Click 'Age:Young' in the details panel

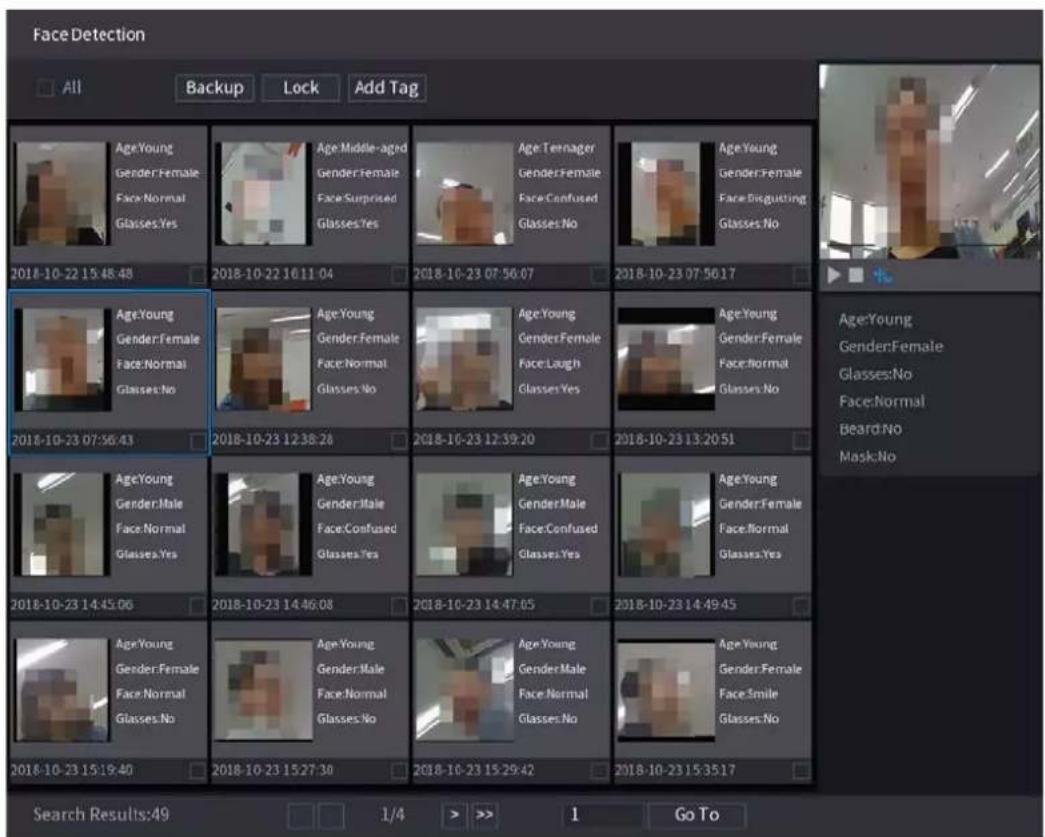click(x=875, y=319)
